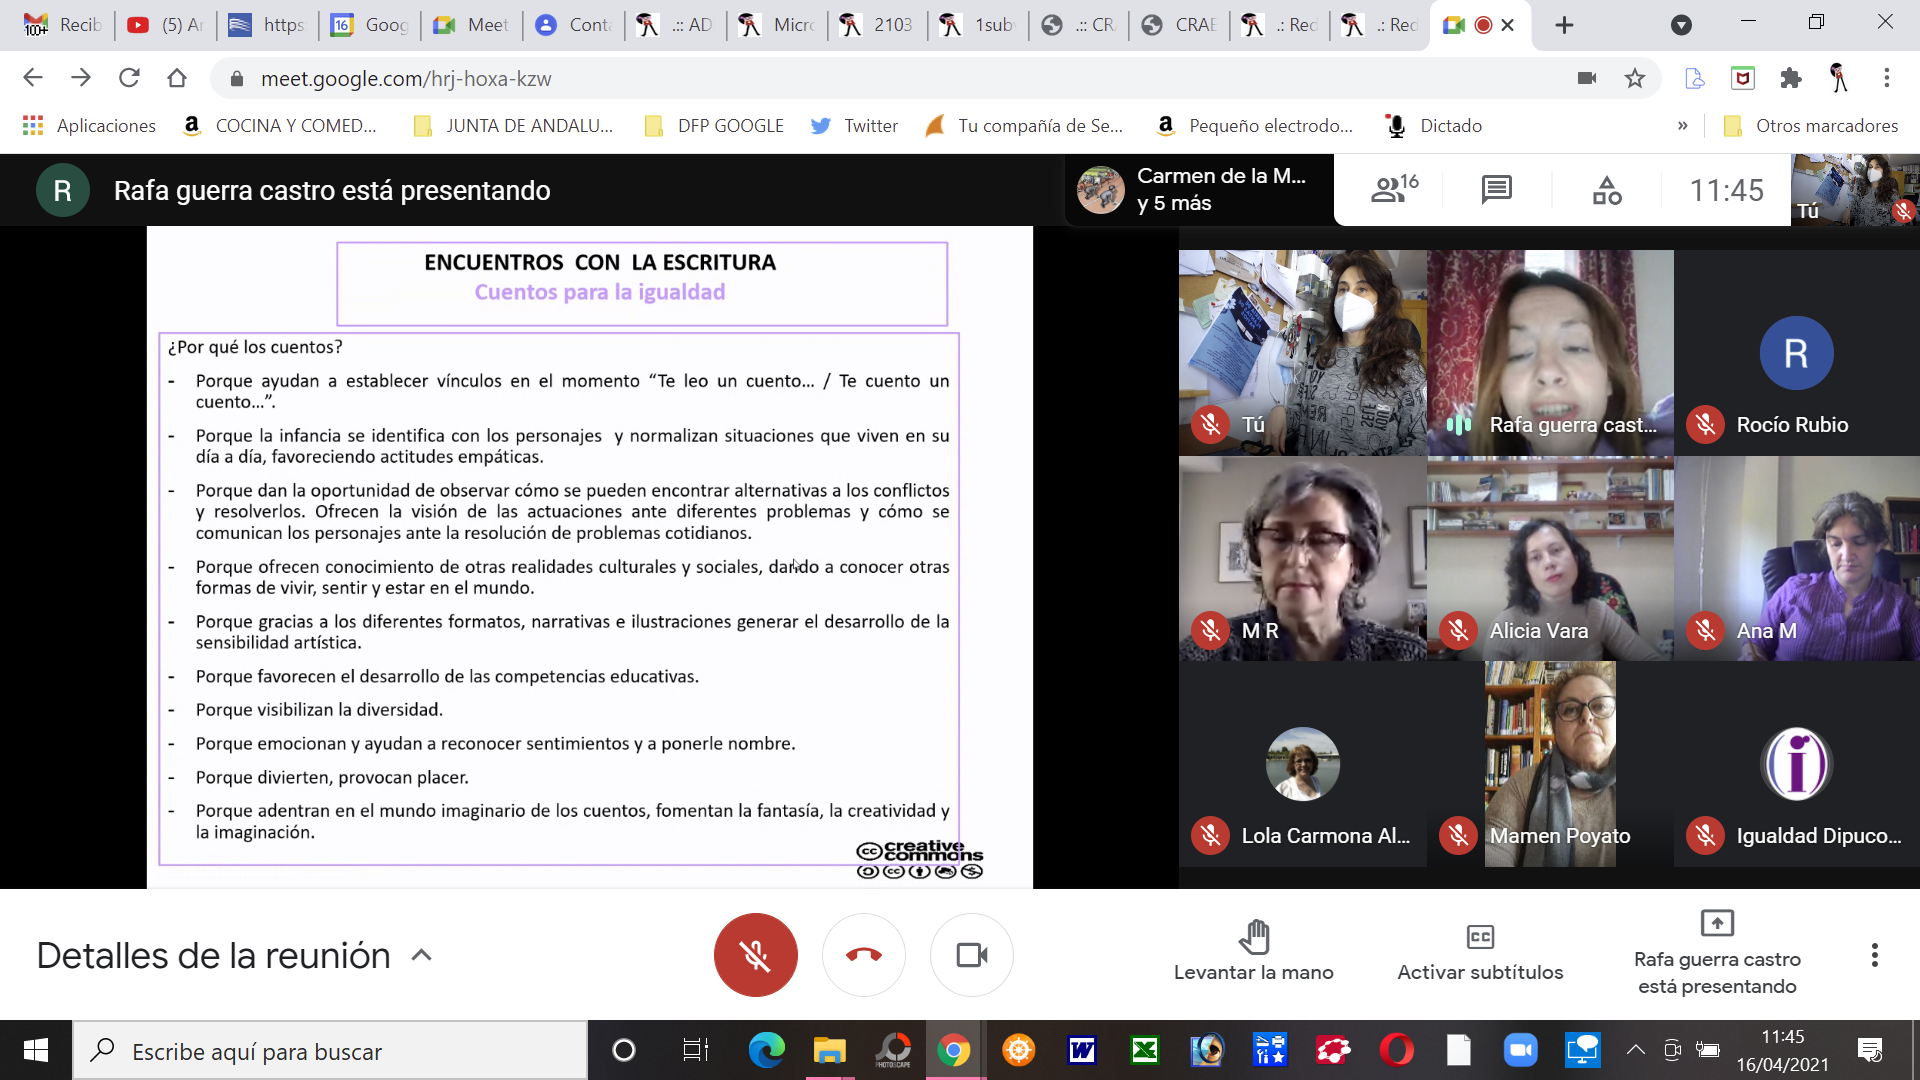This screenshot has height=1080, width=1920.
Task: Turn on captions with Activar subtítulos
Action: tap(1480, 951)
